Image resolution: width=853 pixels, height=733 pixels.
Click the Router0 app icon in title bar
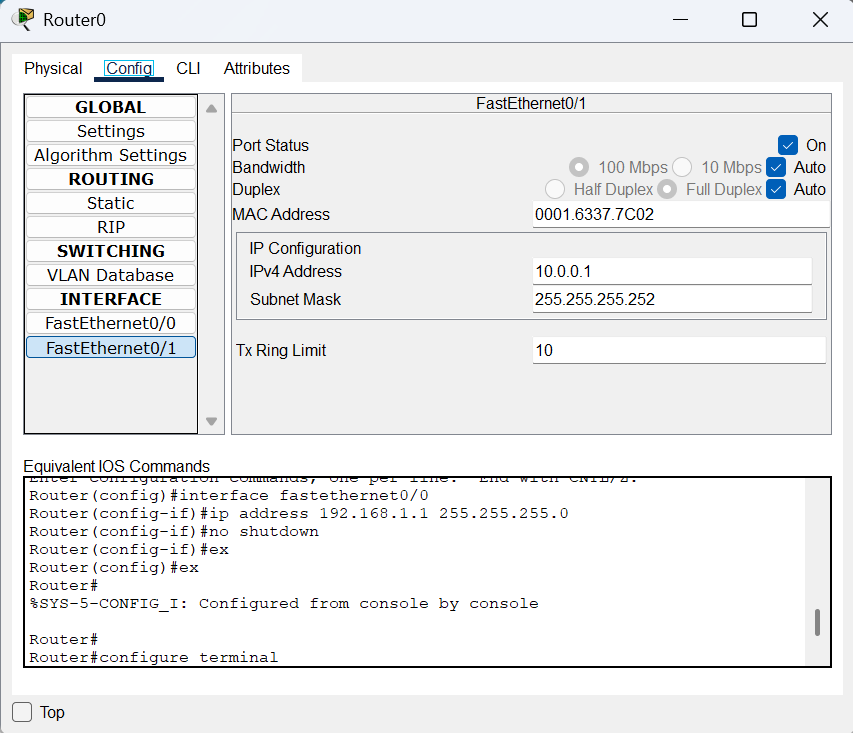22,20
